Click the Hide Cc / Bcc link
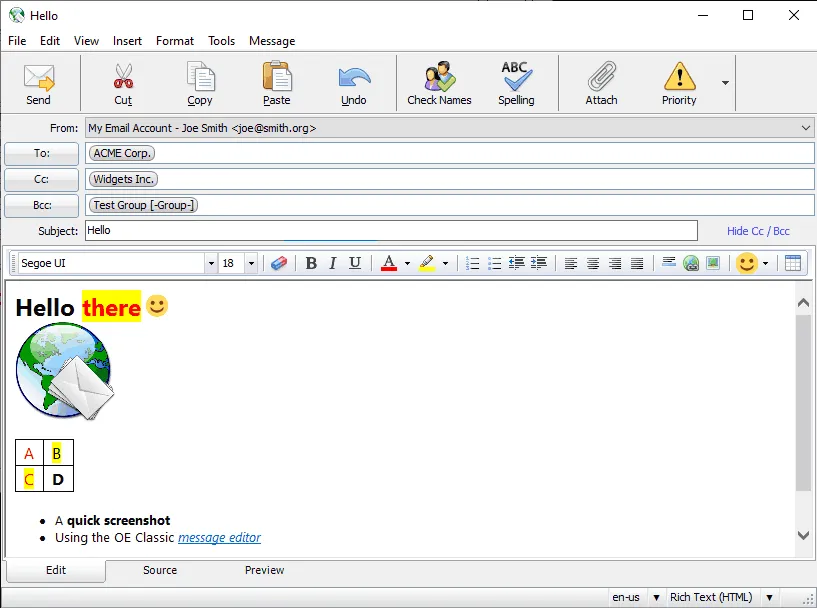 tap(759, 230)
